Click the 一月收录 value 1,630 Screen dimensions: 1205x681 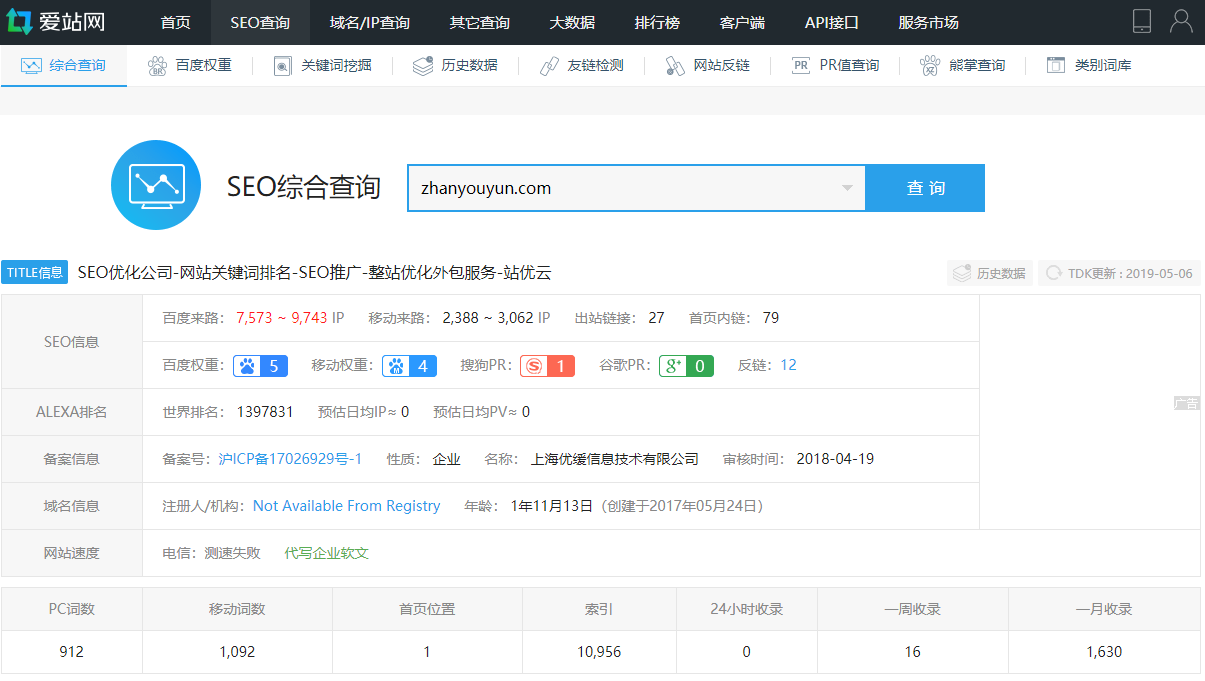pyautogui.click(x=1104, y=652)
